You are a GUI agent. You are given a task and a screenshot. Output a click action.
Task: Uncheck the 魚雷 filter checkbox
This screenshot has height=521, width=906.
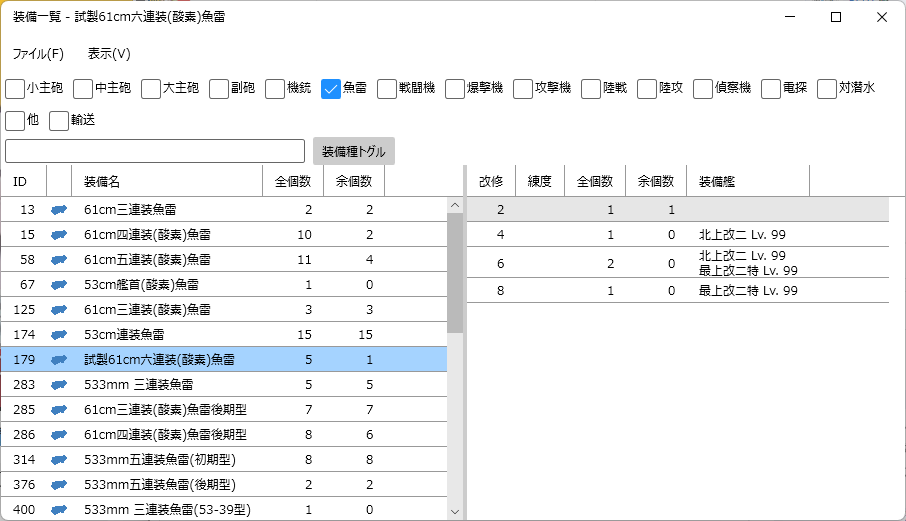331,88
